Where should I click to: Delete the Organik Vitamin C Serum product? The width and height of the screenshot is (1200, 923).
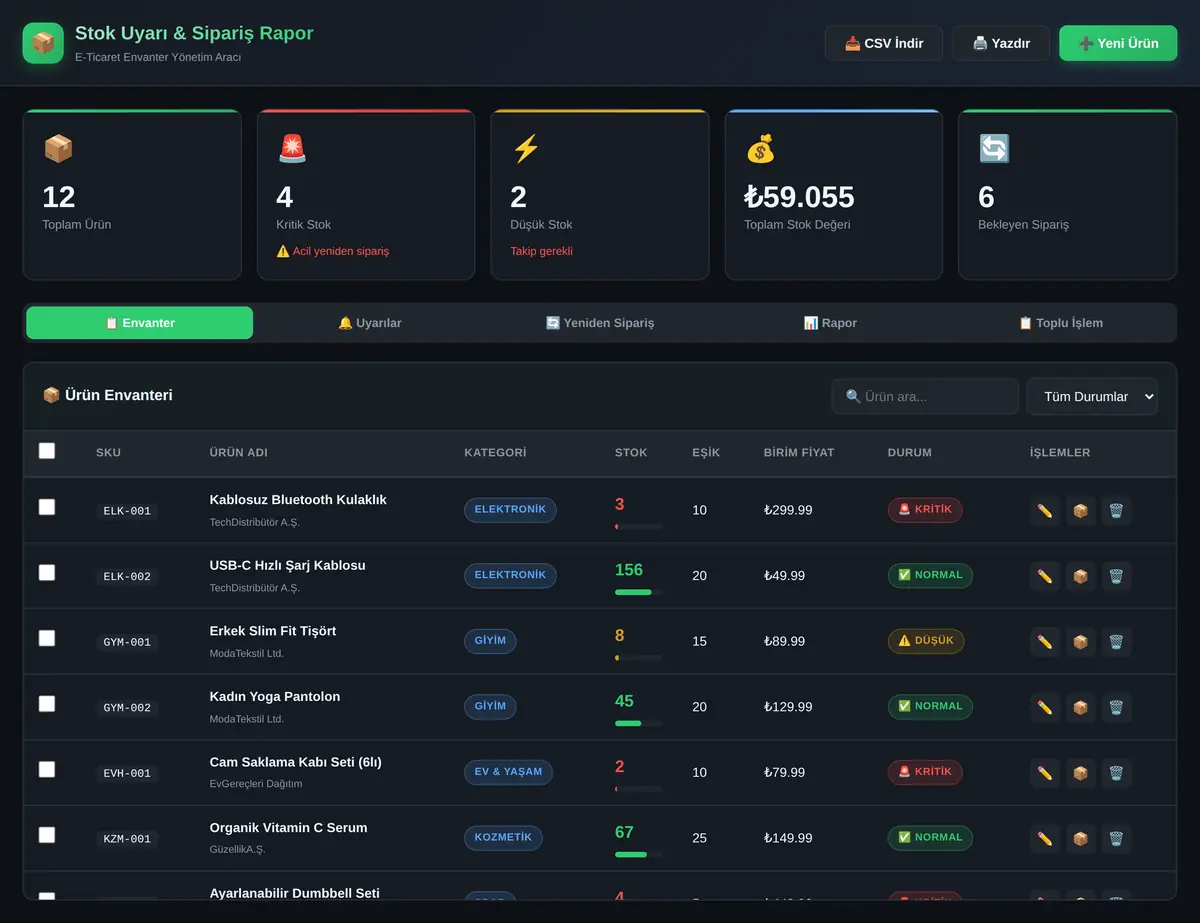[1117, 838]
